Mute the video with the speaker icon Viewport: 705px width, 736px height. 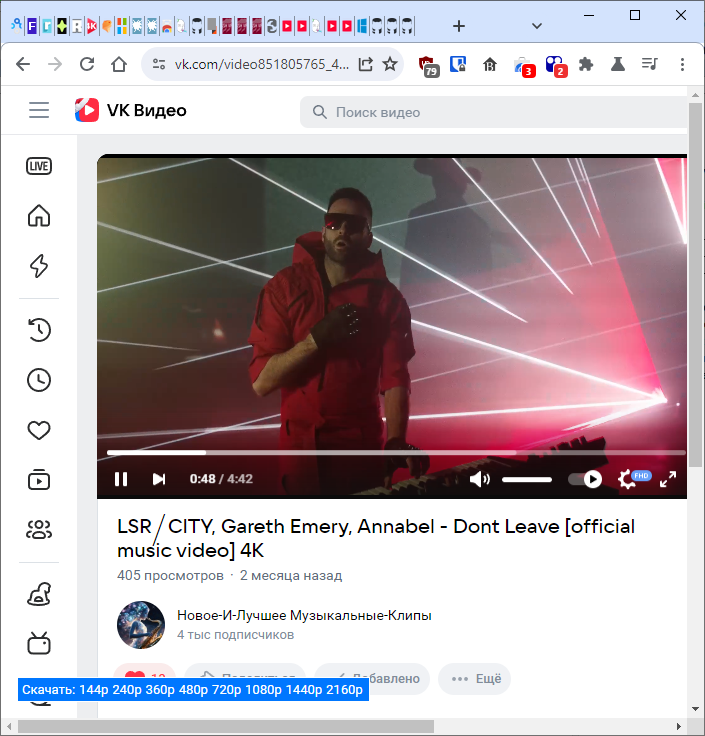[x=479, y=479]
